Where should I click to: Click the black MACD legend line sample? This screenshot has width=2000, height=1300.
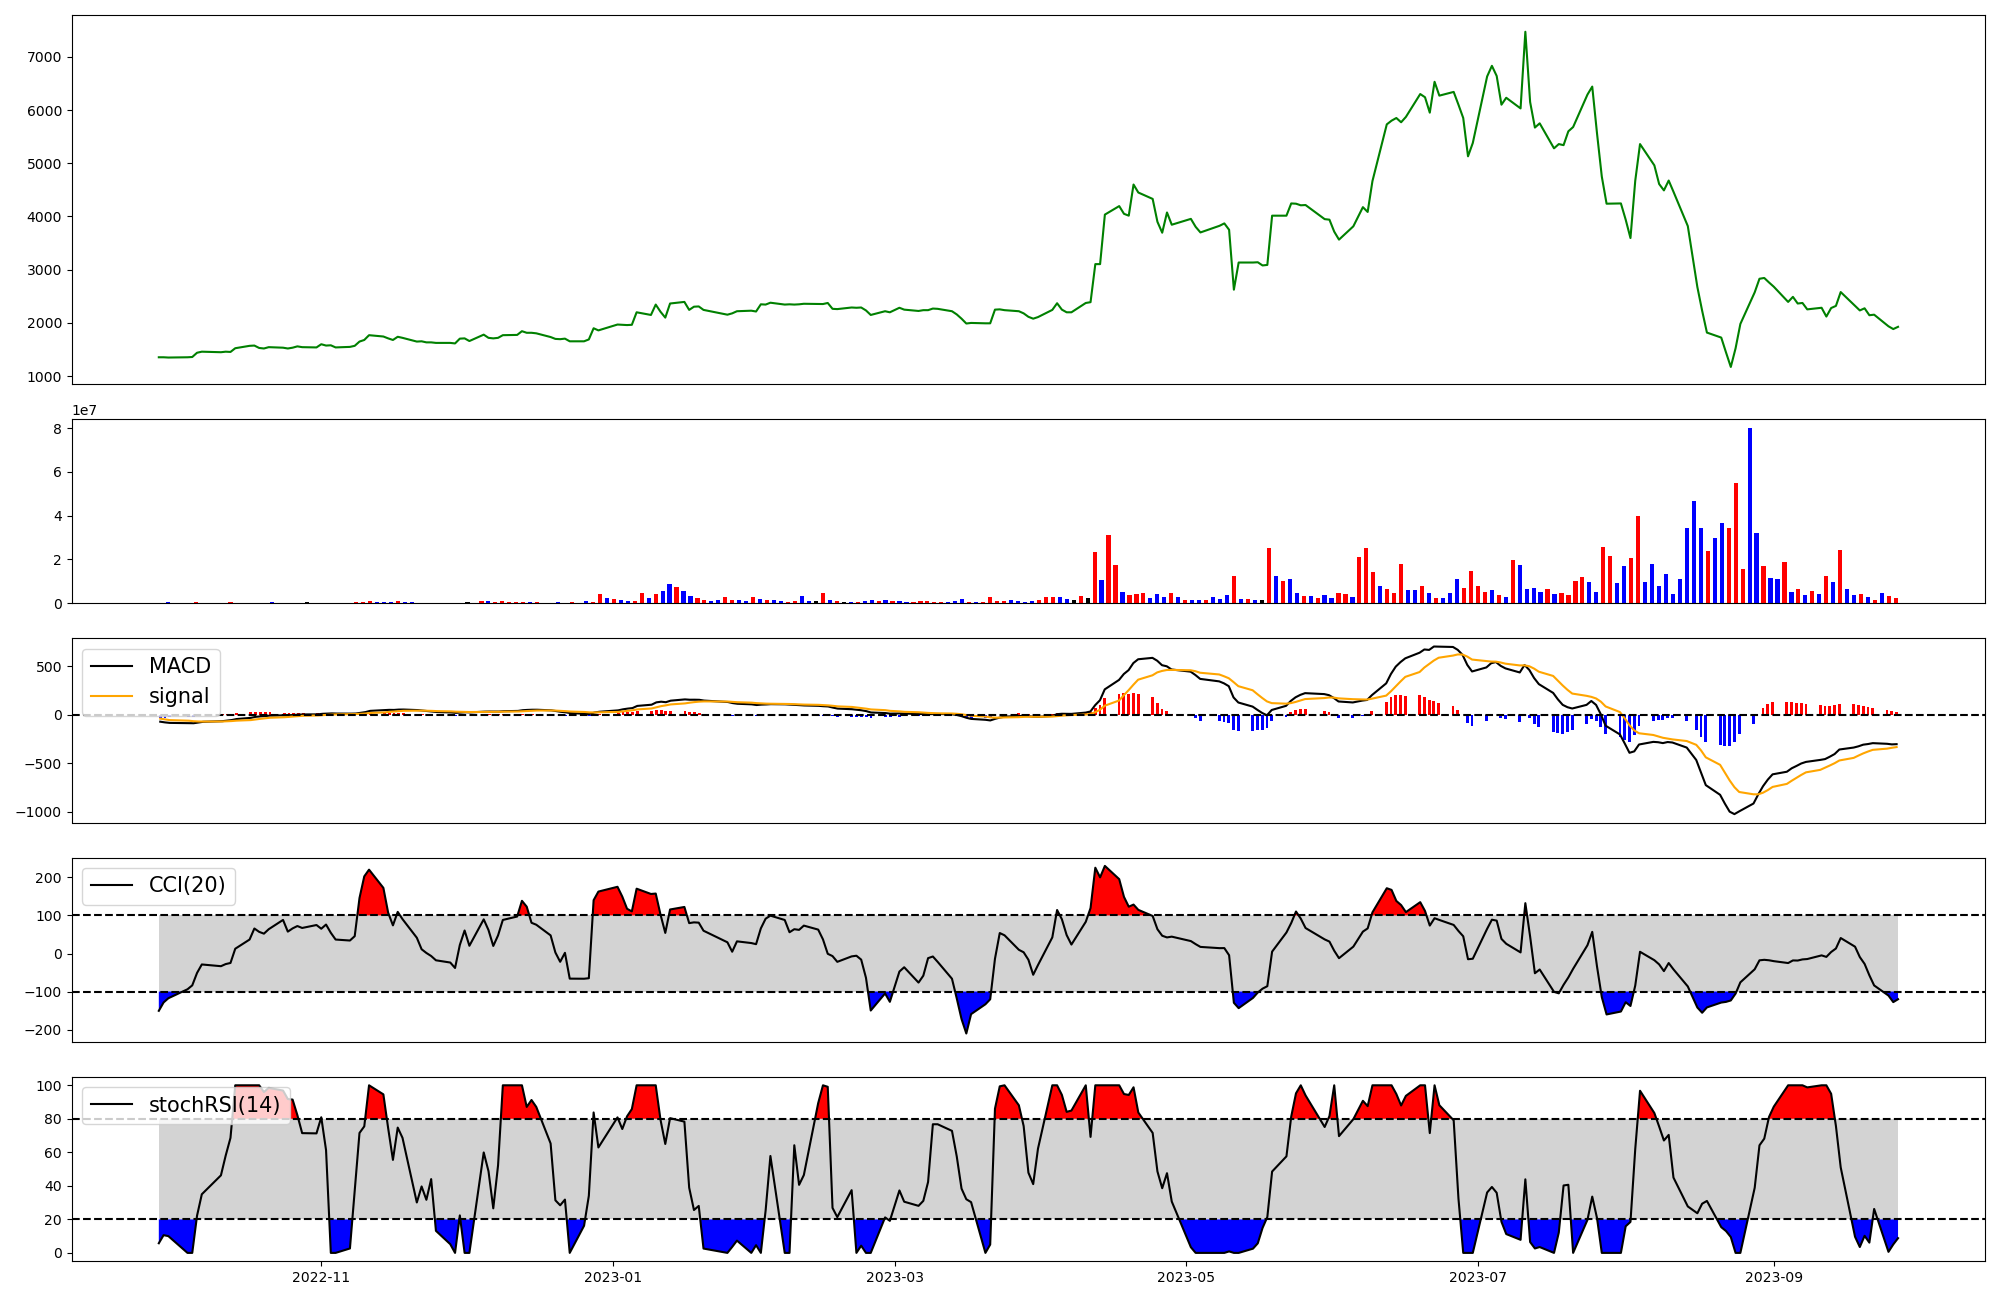(x=113, y=666)
